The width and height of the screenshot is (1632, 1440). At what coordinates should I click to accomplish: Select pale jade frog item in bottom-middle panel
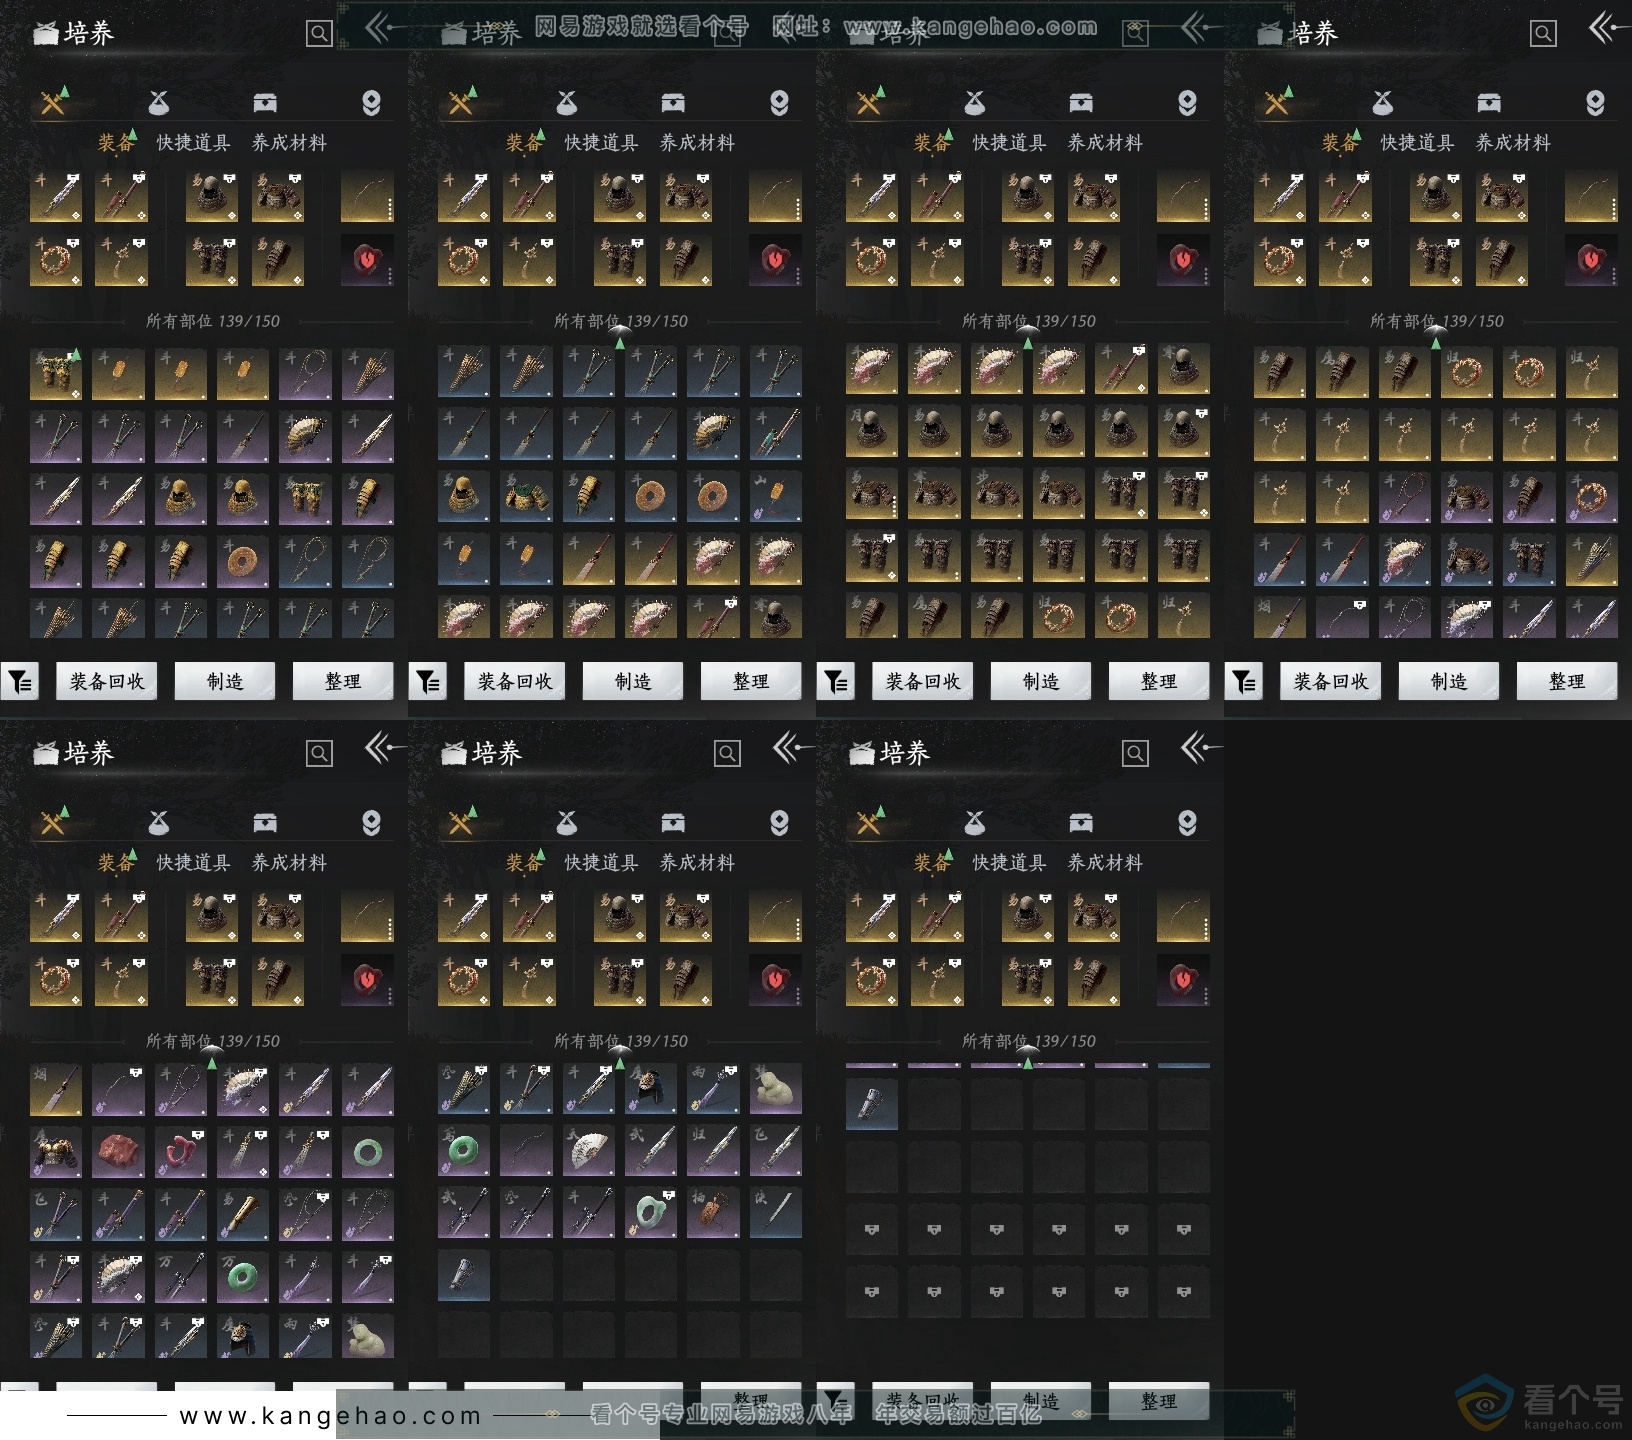[x=776, y=1089]
